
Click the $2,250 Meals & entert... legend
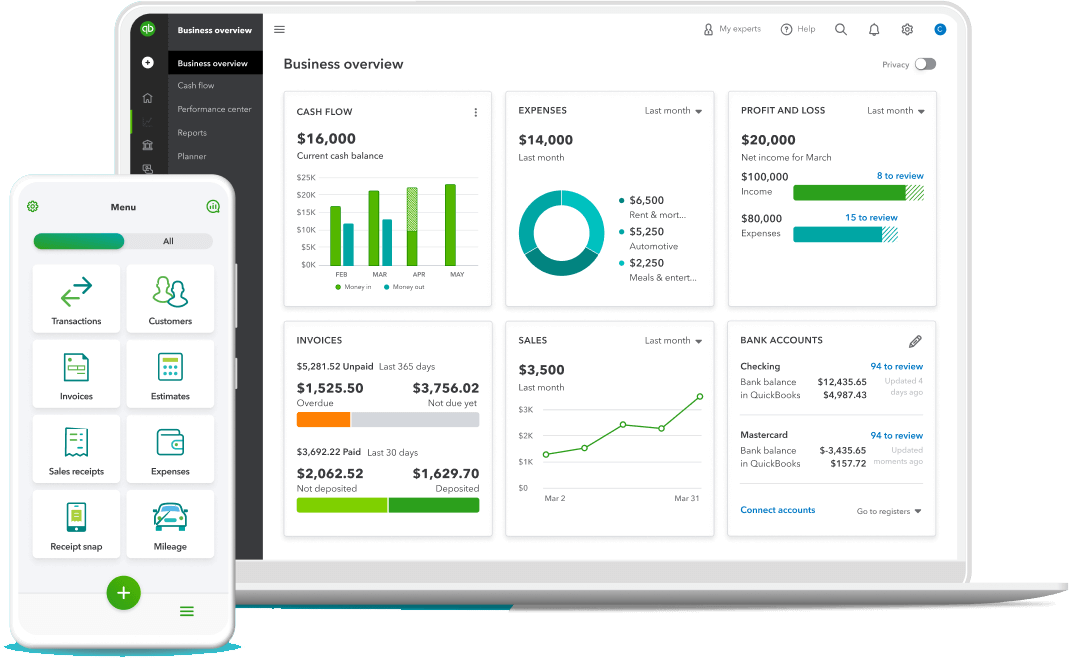pos(658,269)
